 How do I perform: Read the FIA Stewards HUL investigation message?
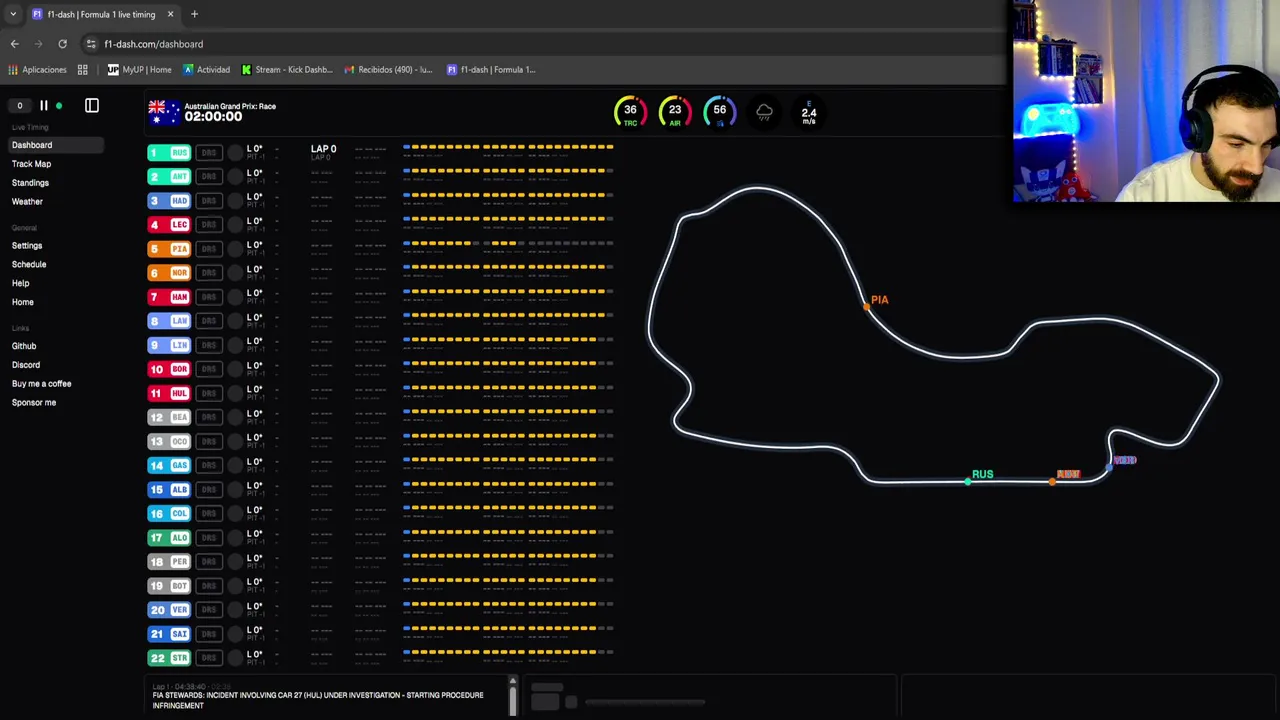tap(318, 700)
